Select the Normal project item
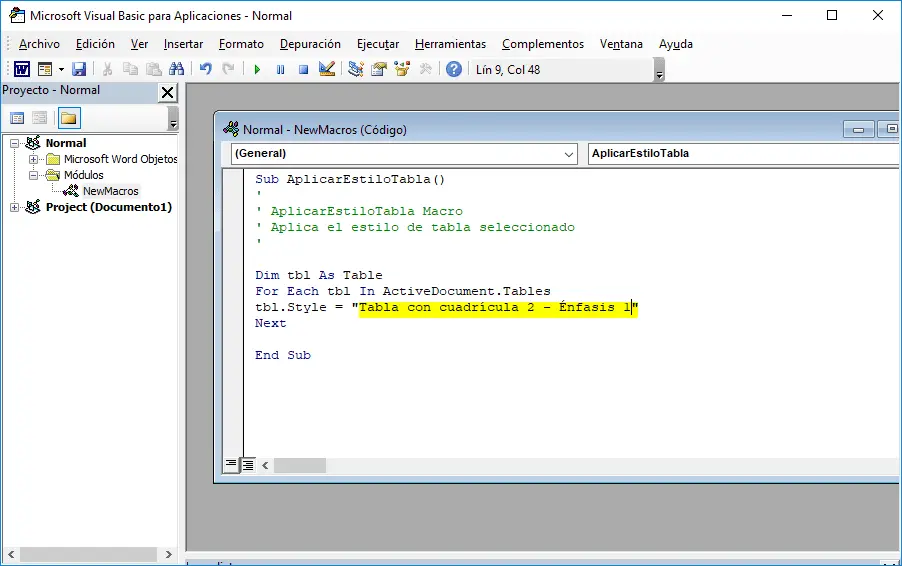Viewport: 902px width, 566px height. 66,143
